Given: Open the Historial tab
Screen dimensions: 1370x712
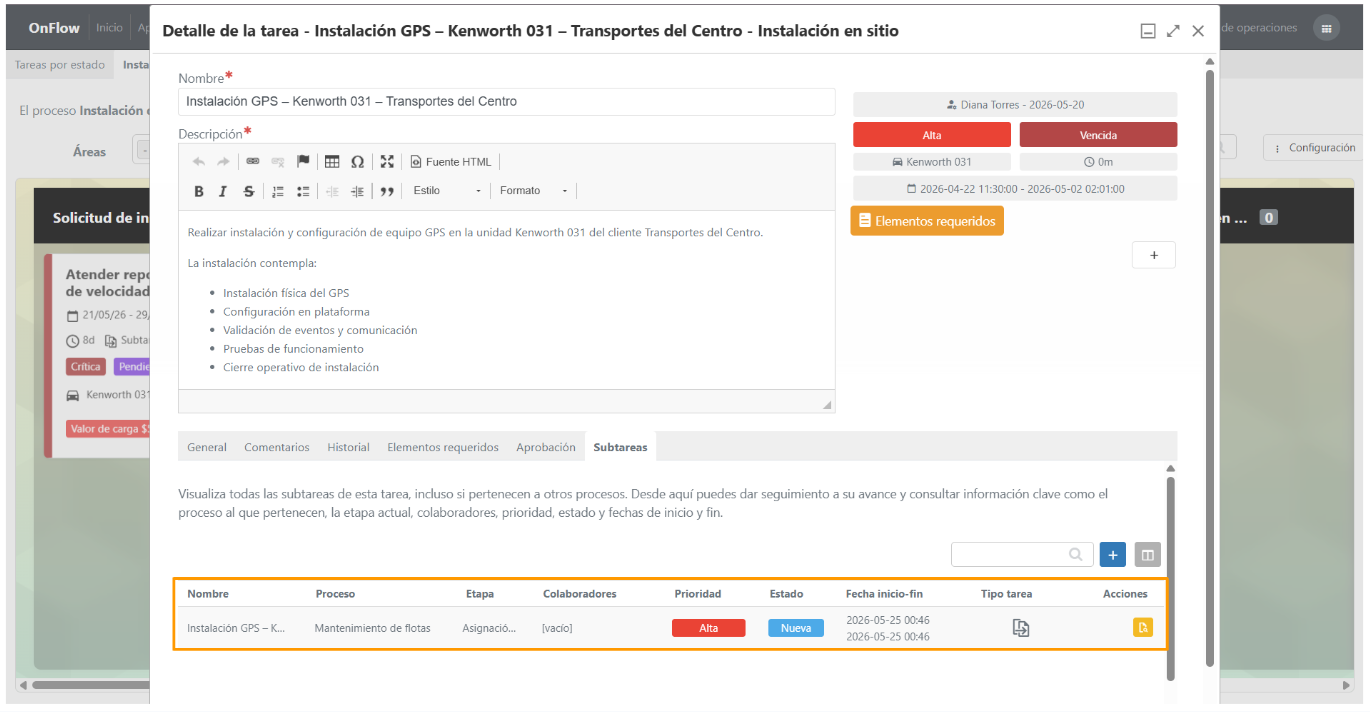Looking at the screenshot, I should 348,447.
